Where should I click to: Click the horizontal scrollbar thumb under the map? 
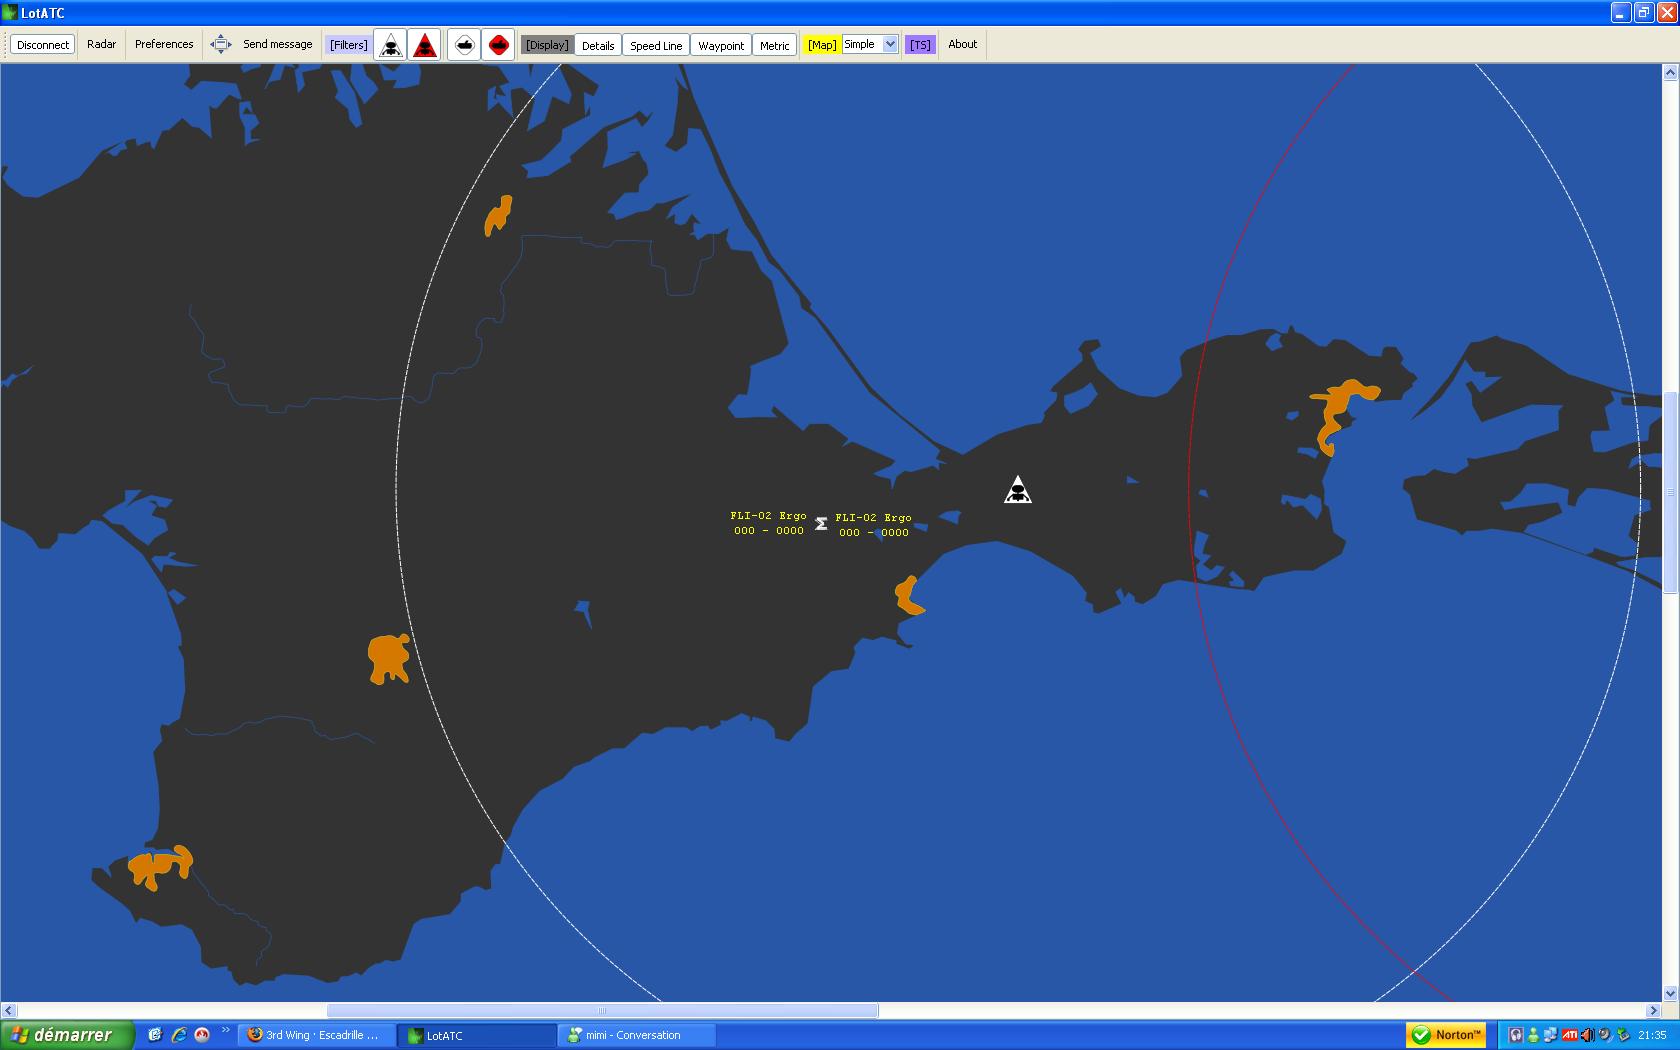click(602, 1010)
